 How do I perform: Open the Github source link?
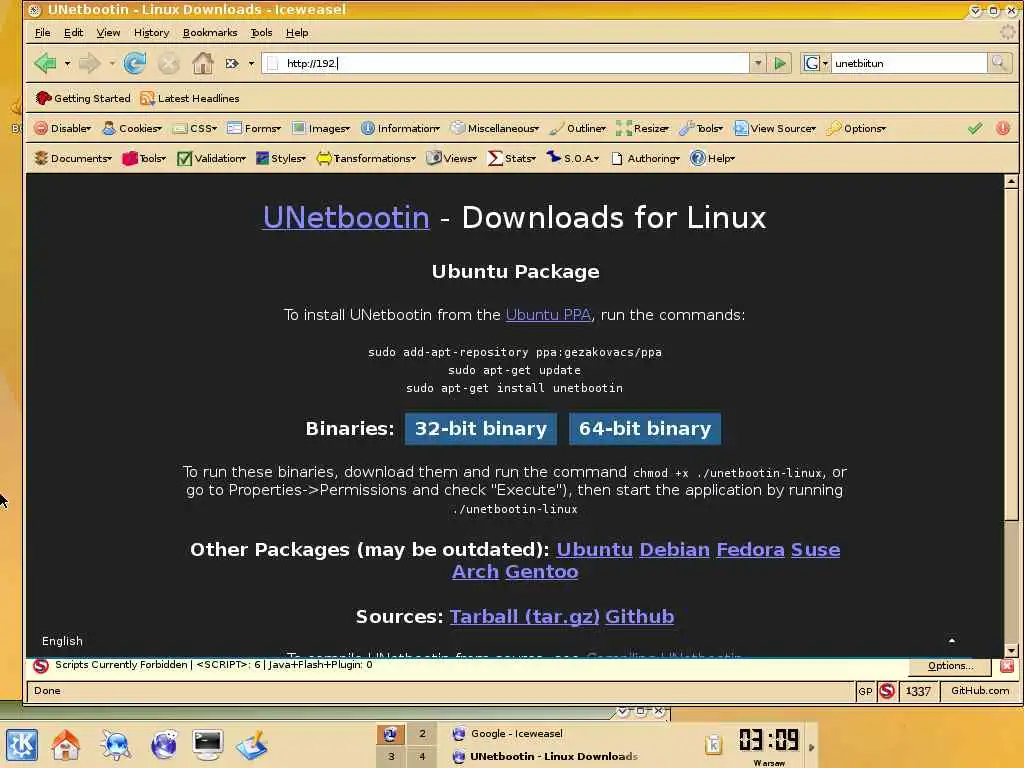point(640,617)
